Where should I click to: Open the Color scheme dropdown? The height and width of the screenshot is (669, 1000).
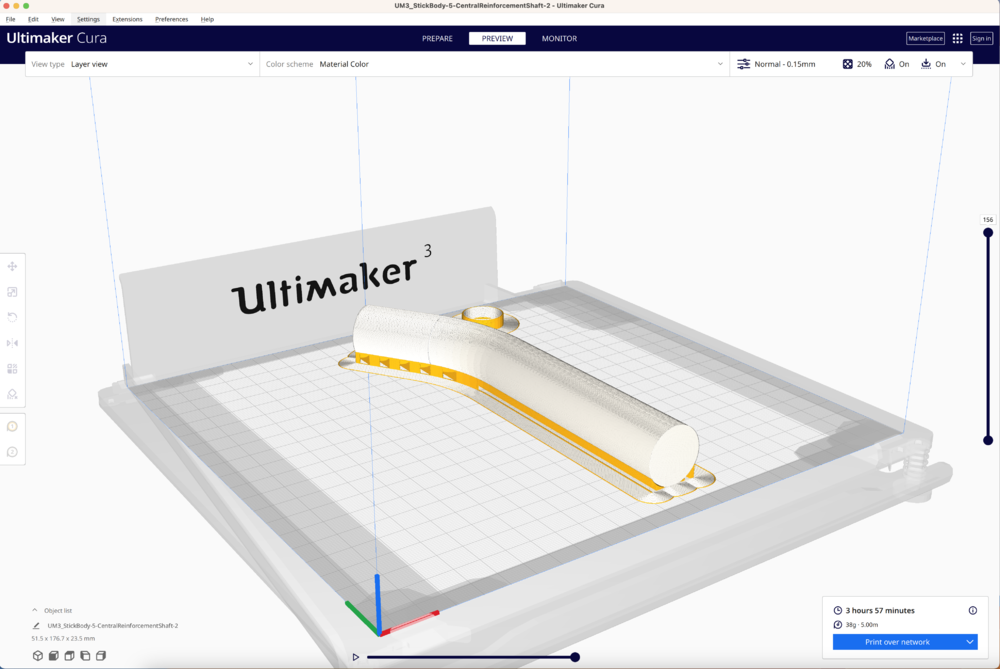(494, 64)
